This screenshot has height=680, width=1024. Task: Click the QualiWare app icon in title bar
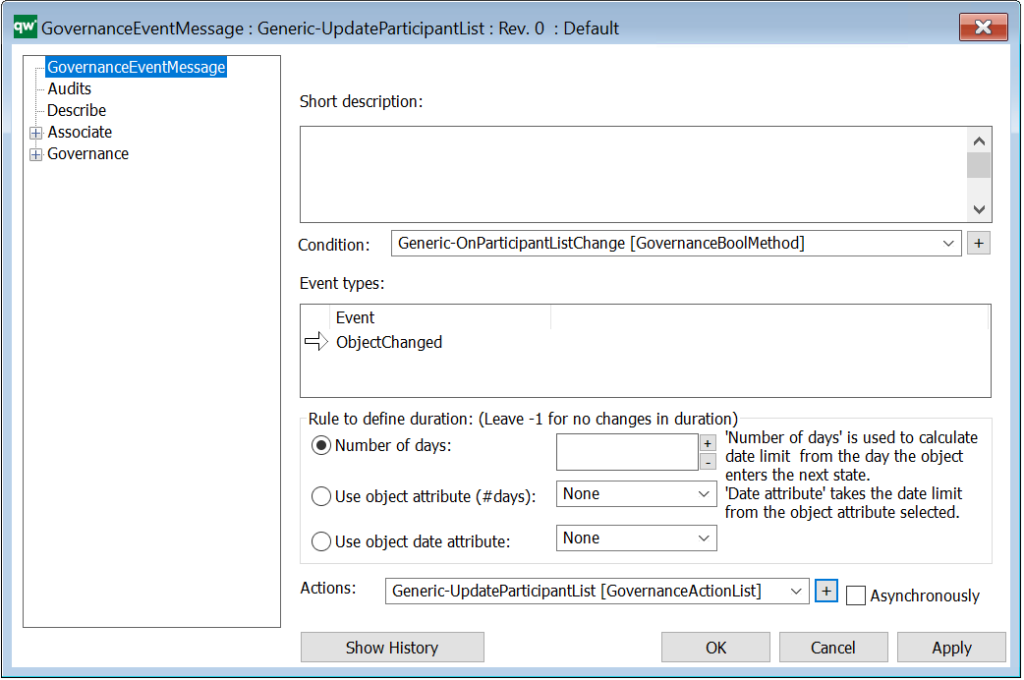pos(24,27)
